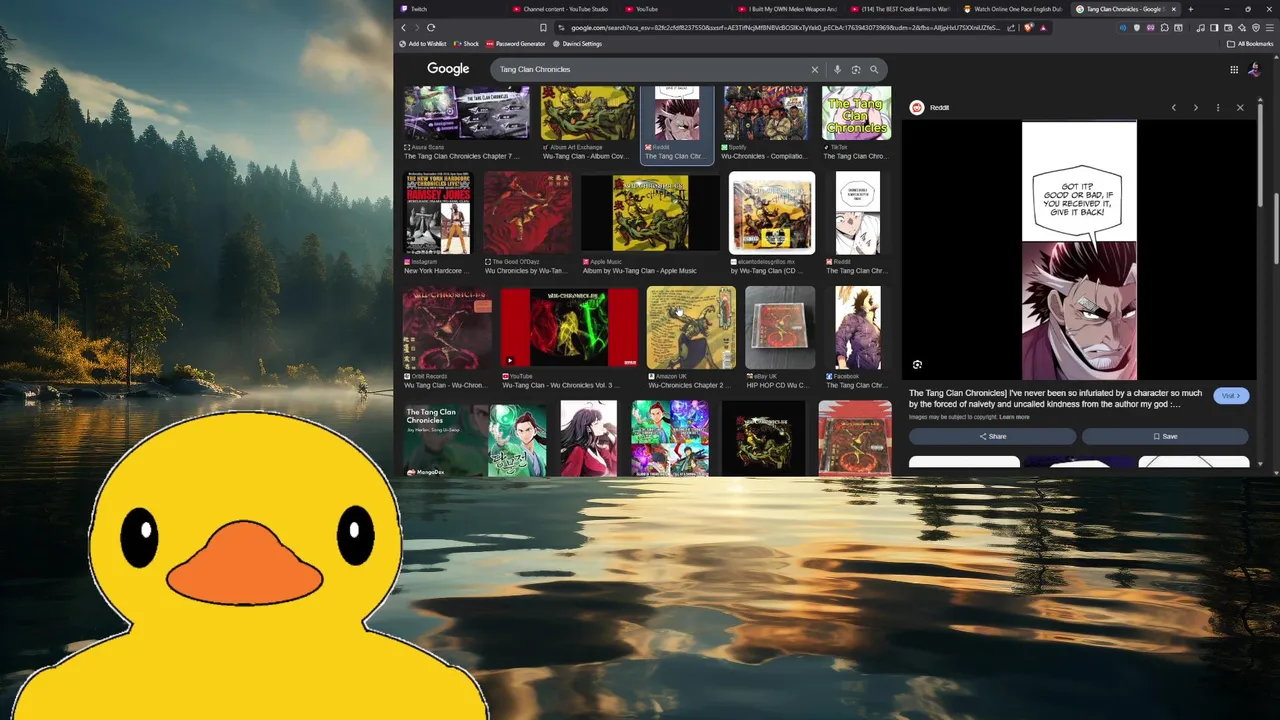Click the Google logo

click(x=448, y=69)
